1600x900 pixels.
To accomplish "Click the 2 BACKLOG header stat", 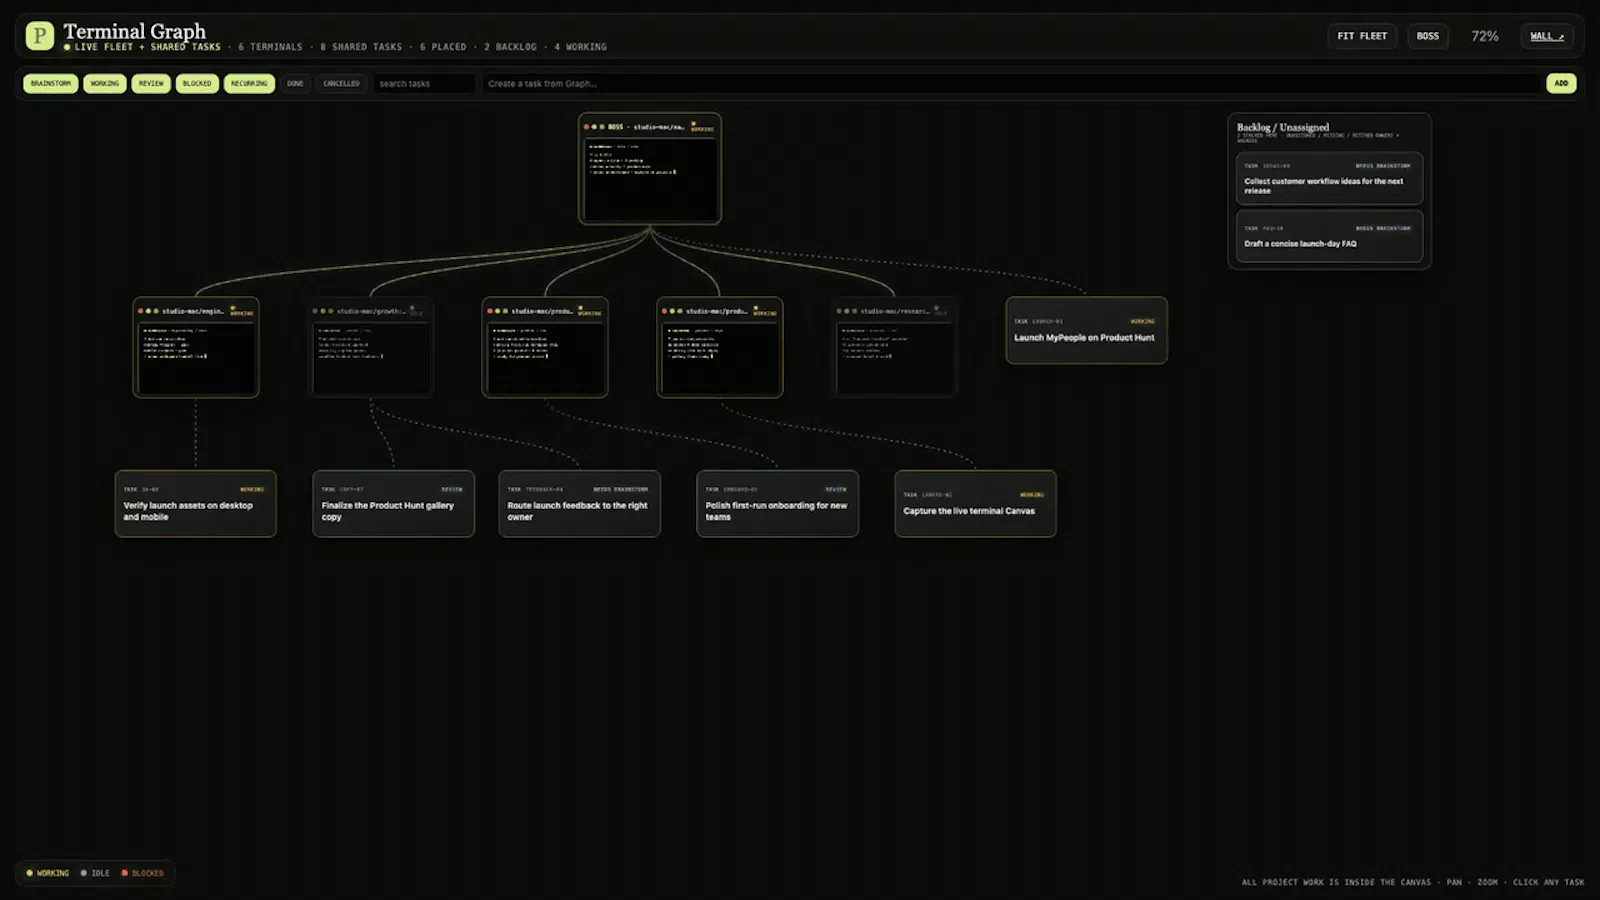I will pyautogui.click(x=510, y=47).
